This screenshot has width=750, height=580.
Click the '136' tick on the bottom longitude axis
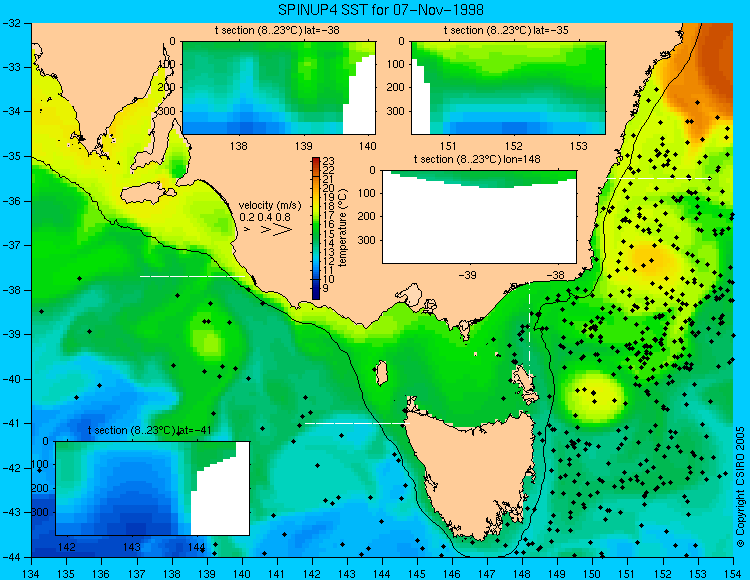(101, 574)
